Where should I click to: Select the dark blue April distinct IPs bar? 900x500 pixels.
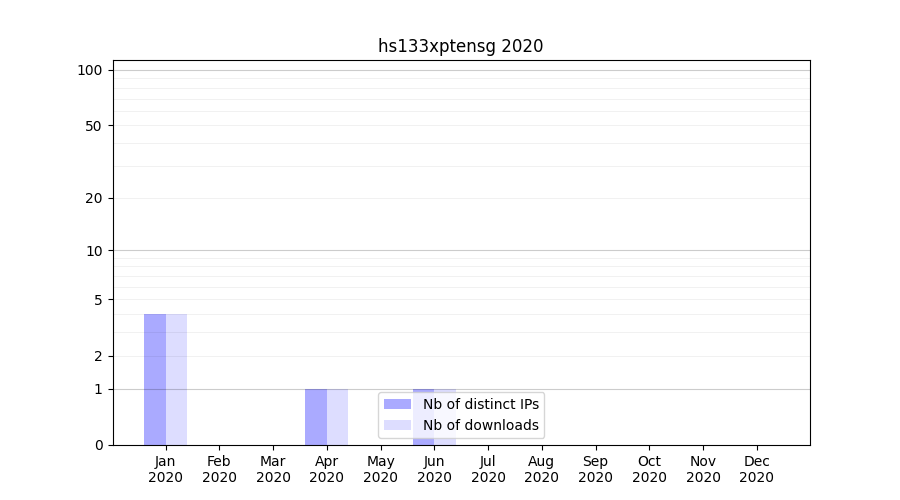click(x=316, y=416)
